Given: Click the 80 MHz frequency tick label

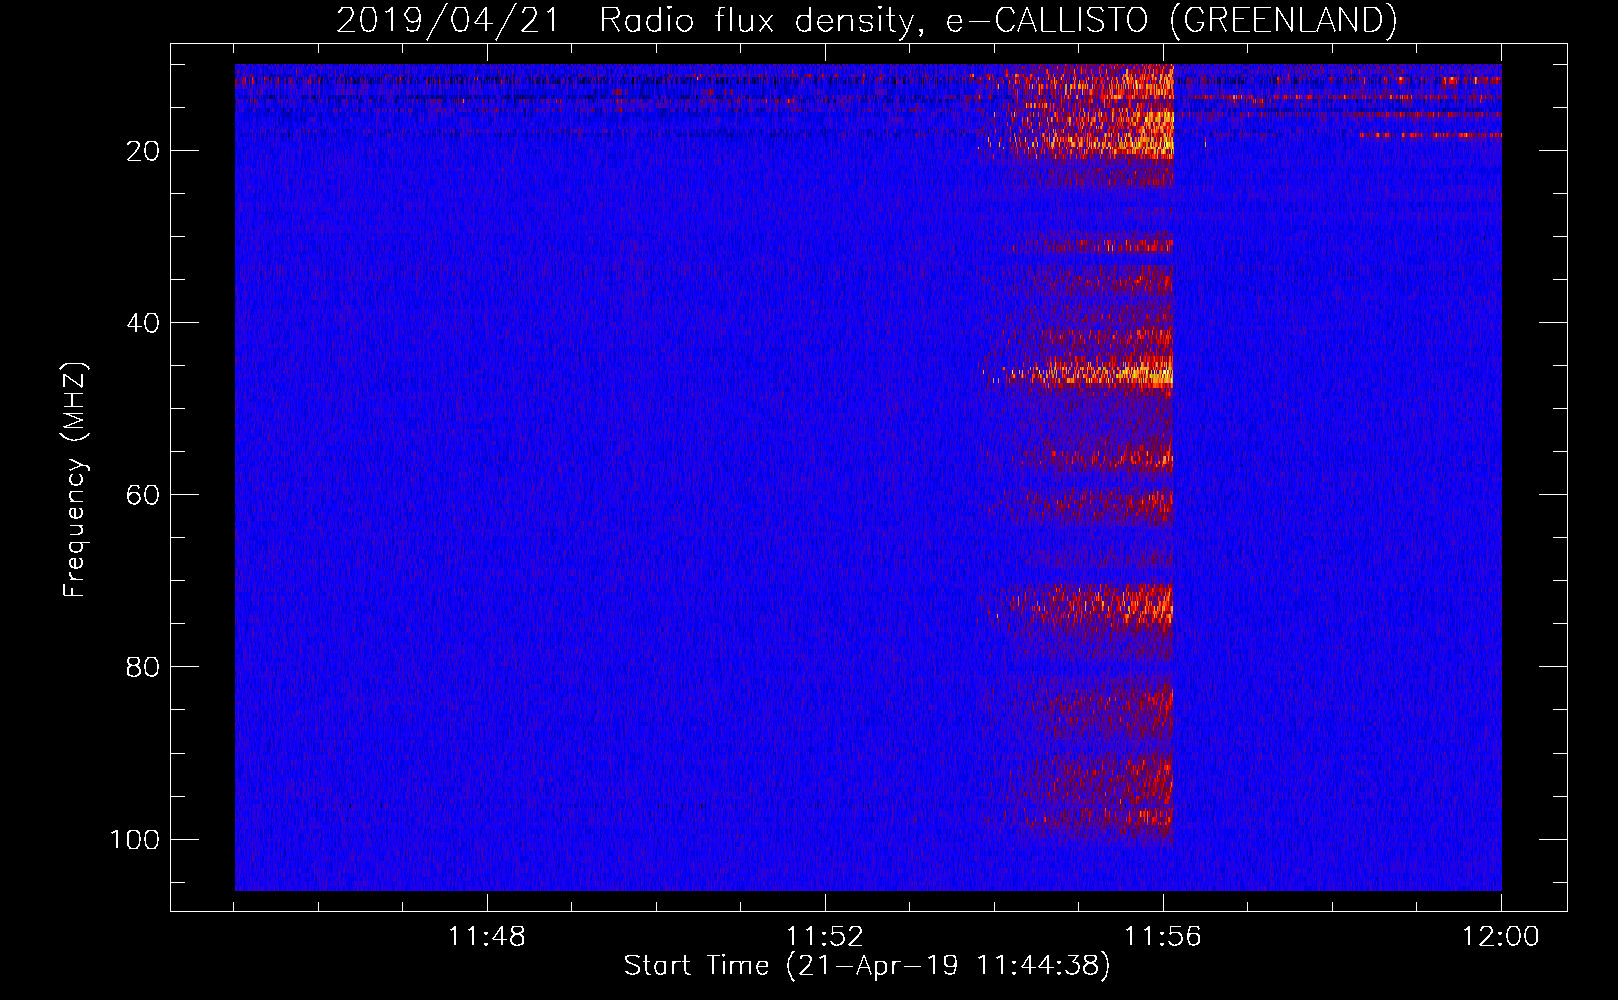Looking at the screenshot, I should click(143, 667).
